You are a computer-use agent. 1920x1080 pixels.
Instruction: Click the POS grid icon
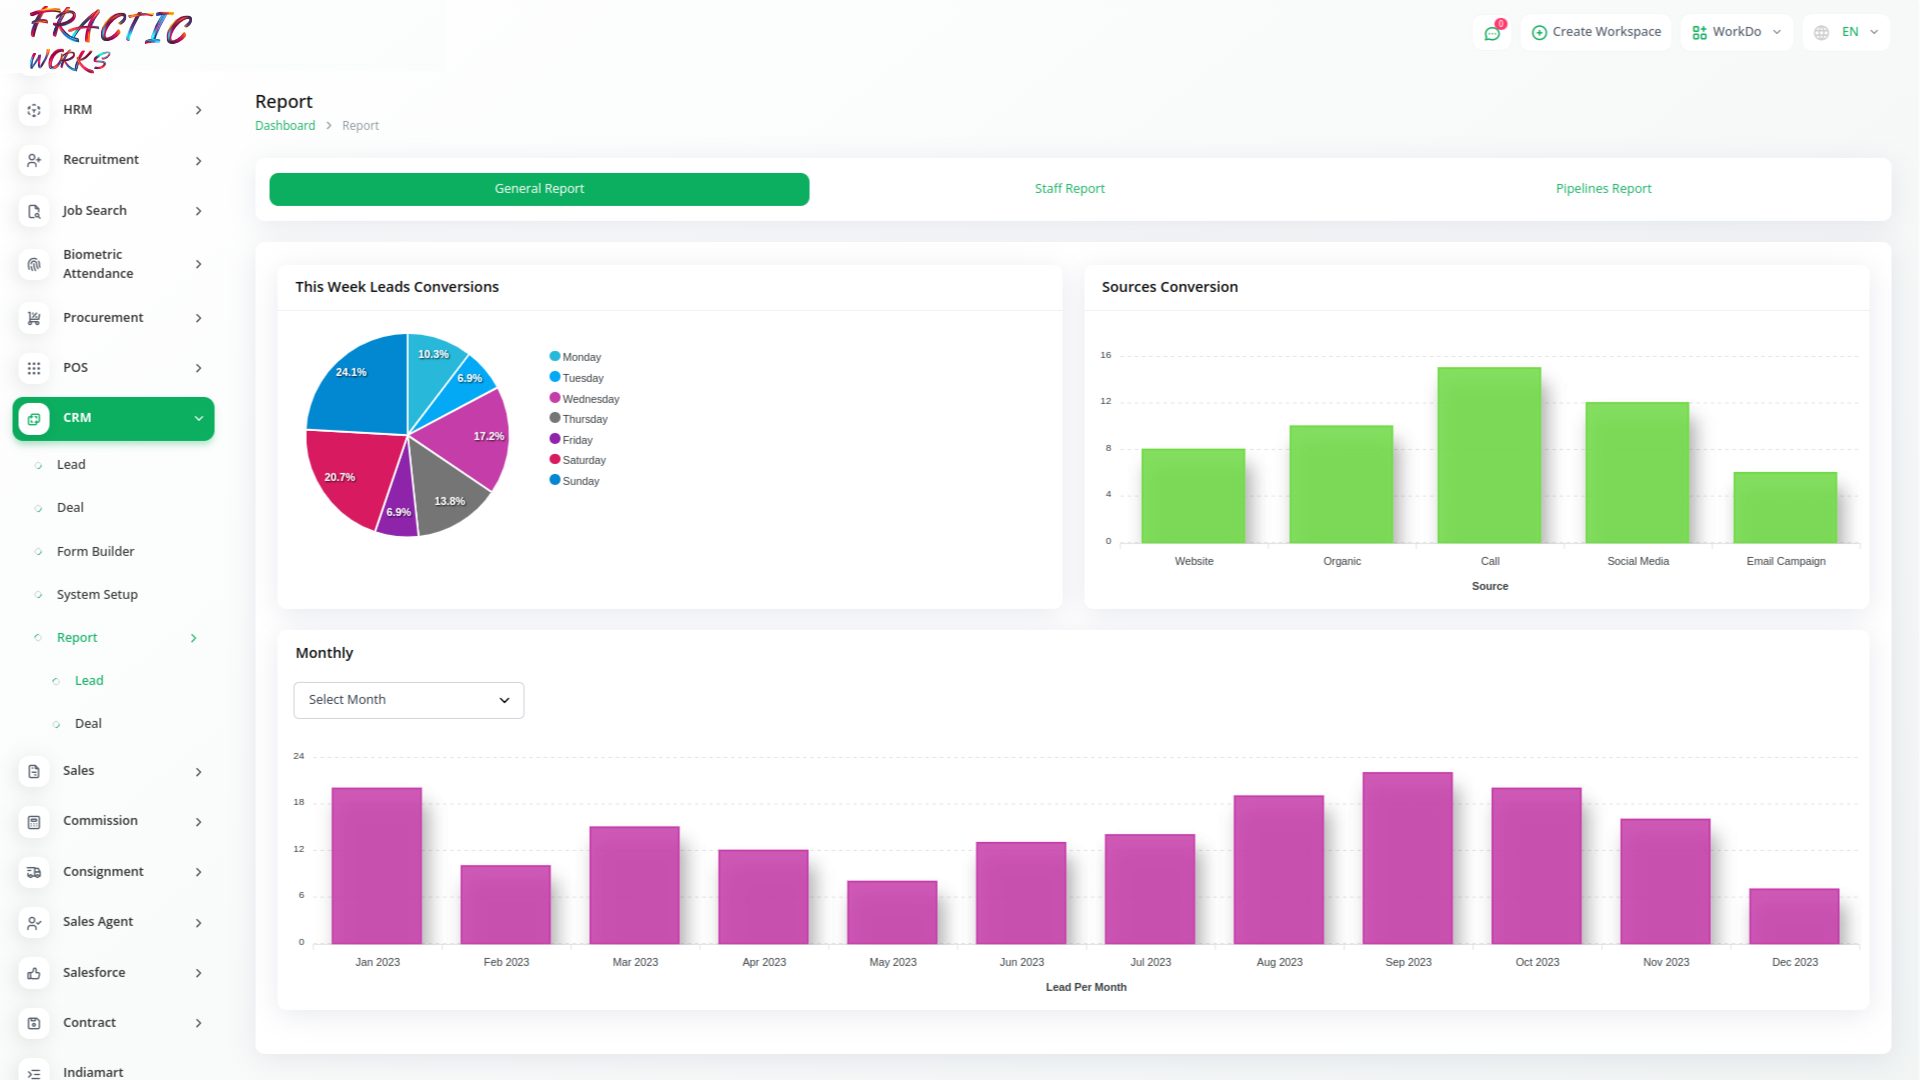tap(34, 368)
